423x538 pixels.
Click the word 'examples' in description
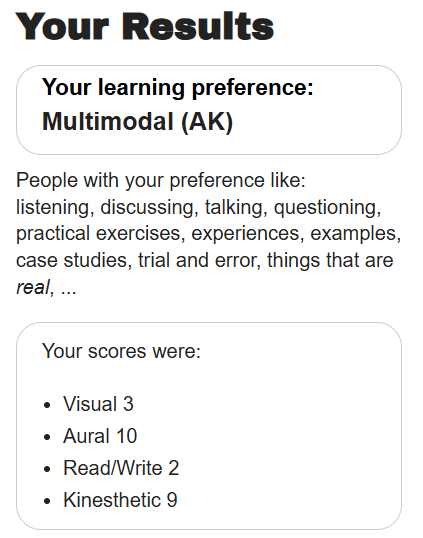(x=355, y=234)
